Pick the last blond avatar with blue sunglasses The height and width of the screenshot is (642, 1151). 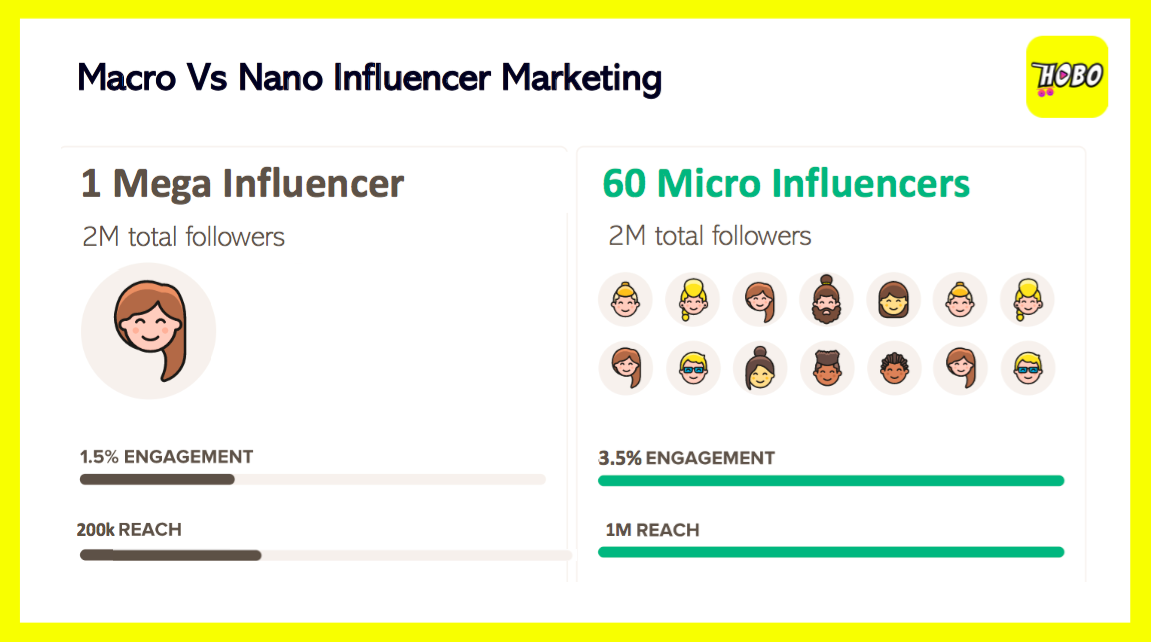point(1027,367)
